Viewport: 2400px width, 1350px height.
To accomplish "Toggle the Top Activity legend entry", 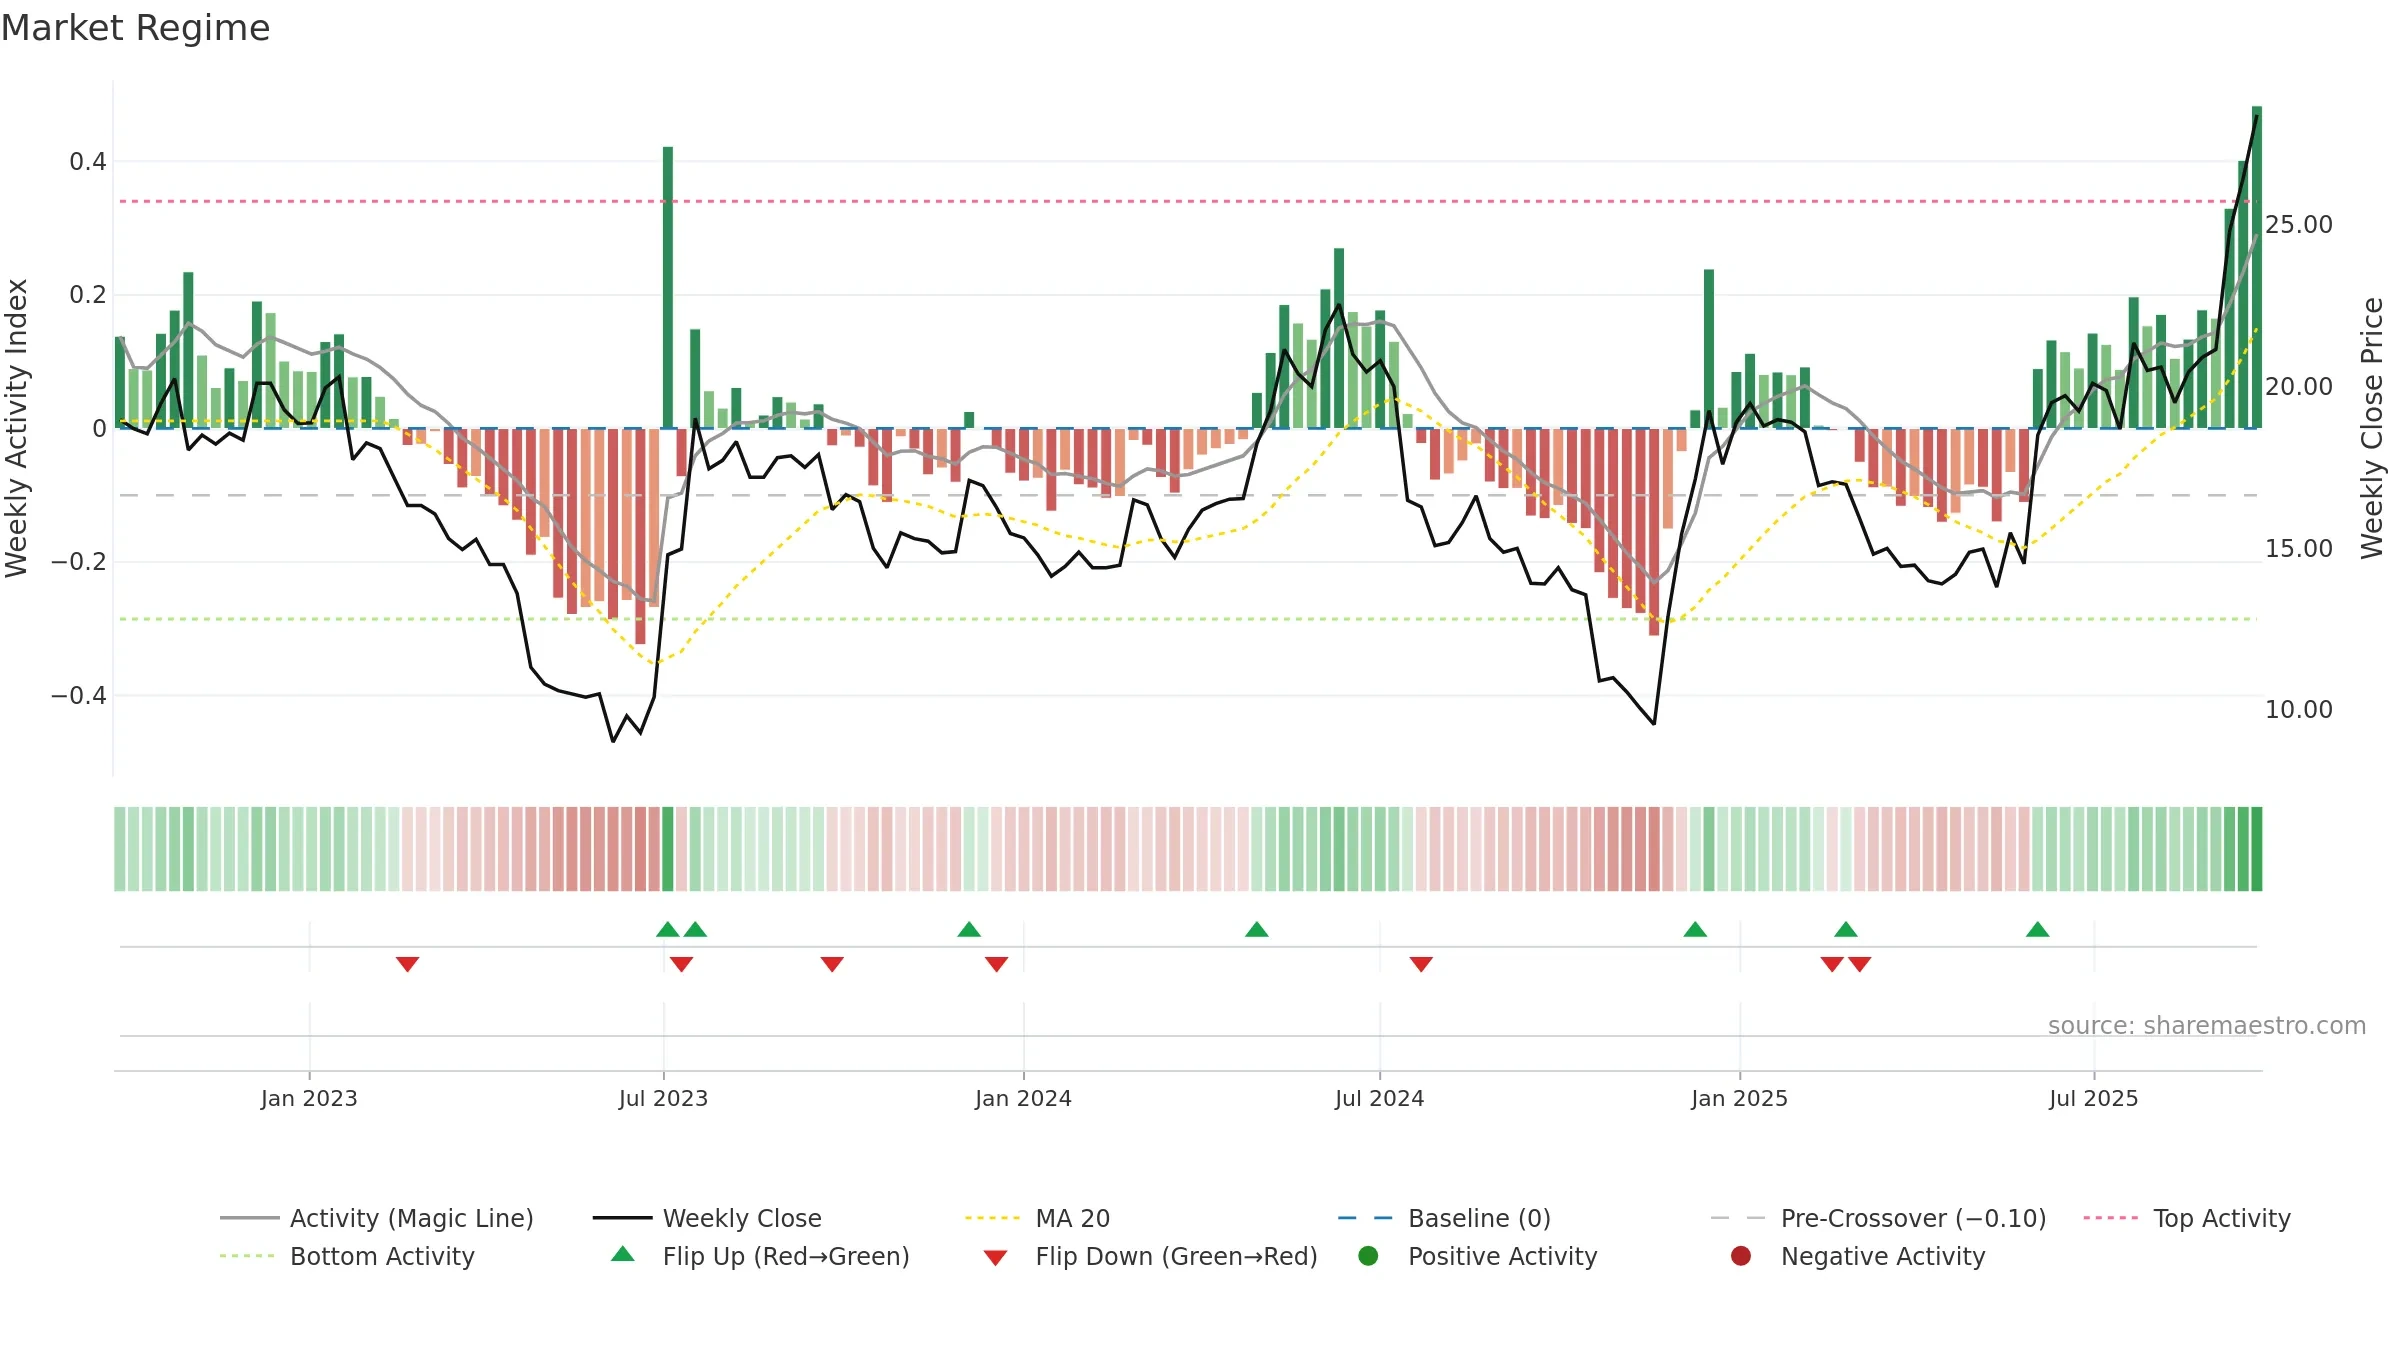I will point(2187,1218).
